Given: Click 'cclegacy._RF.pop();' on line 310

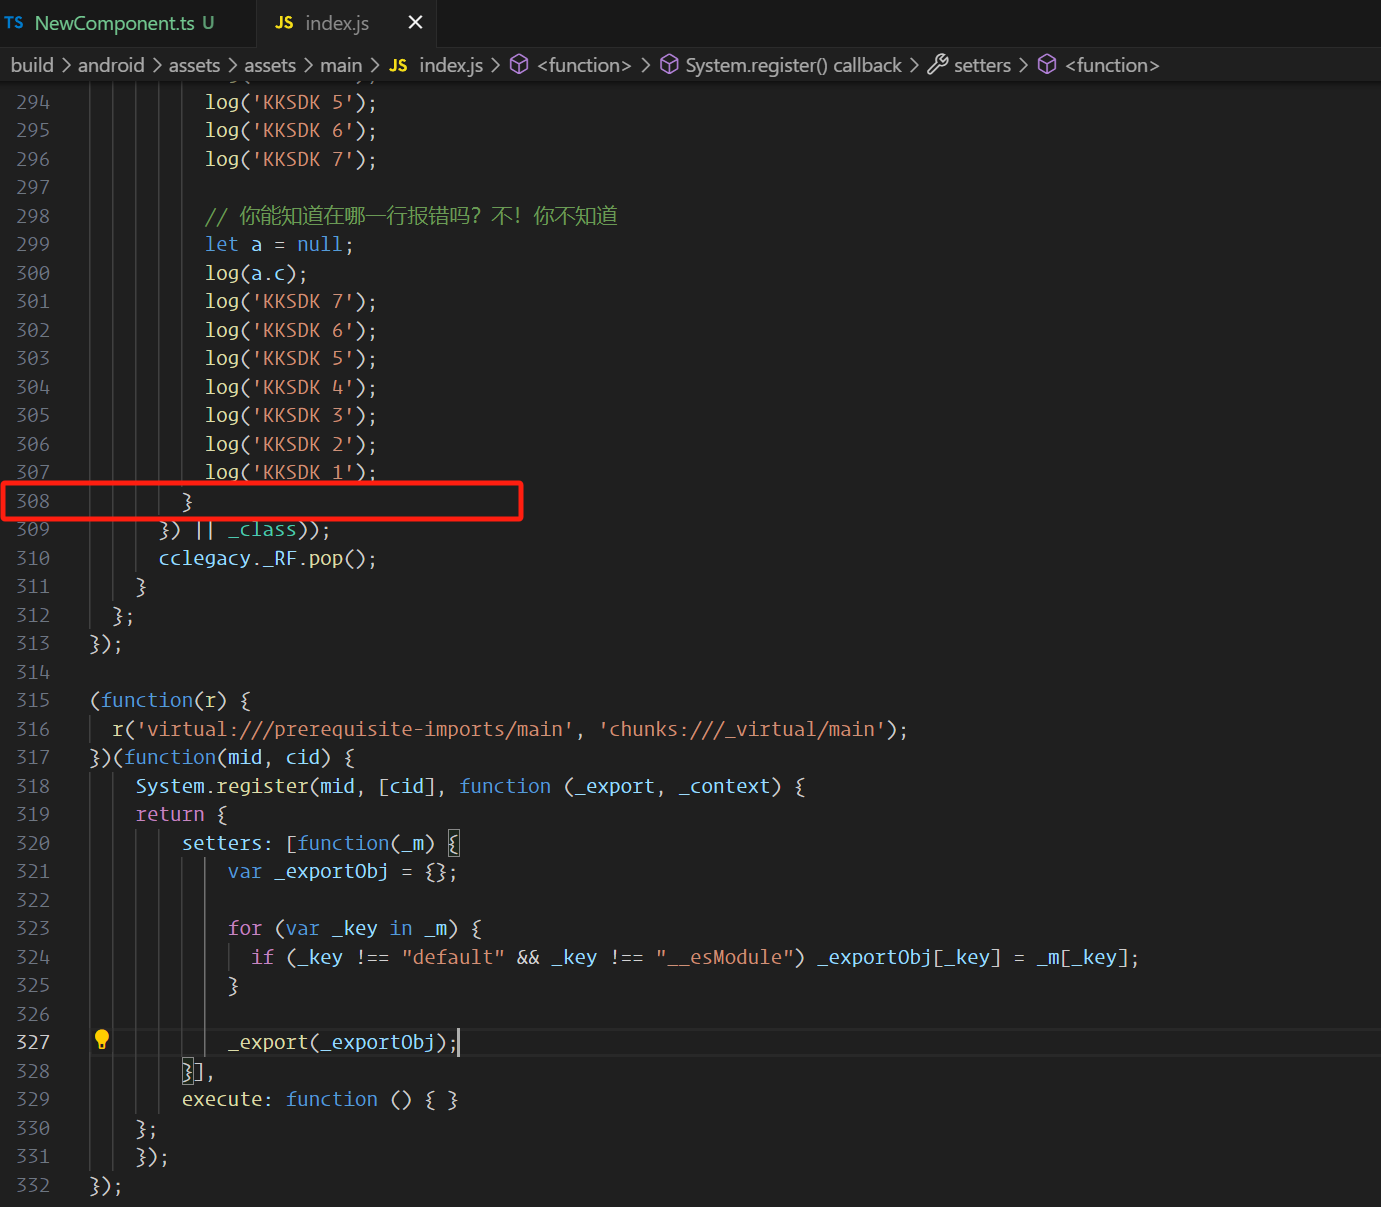Looking at the screenshot, I should 268,558.
